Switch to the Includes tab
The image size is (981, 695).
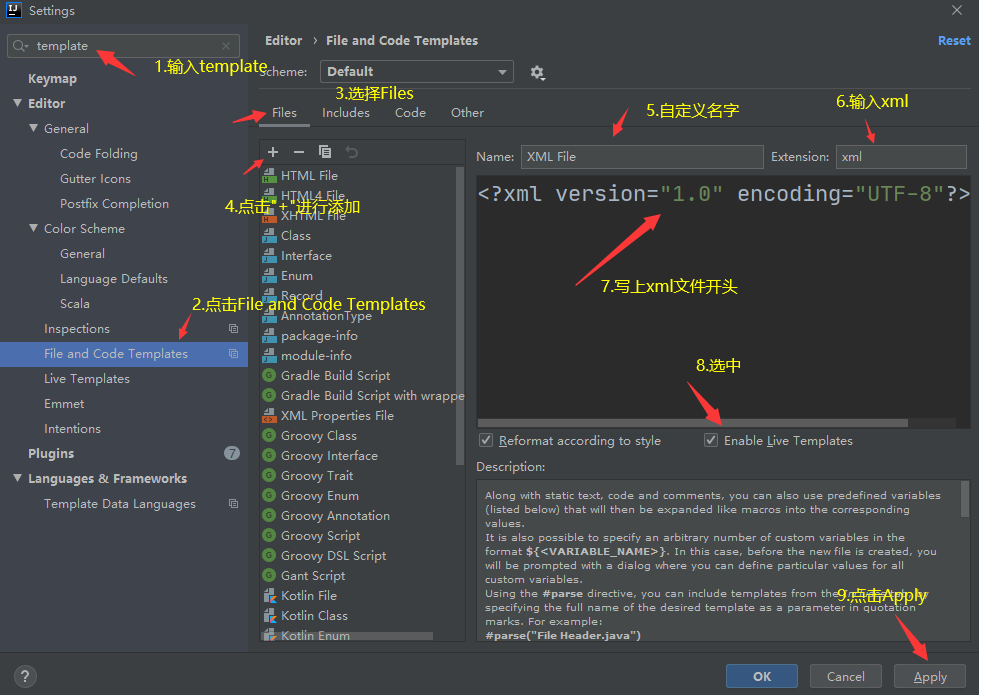coord(346,112)
